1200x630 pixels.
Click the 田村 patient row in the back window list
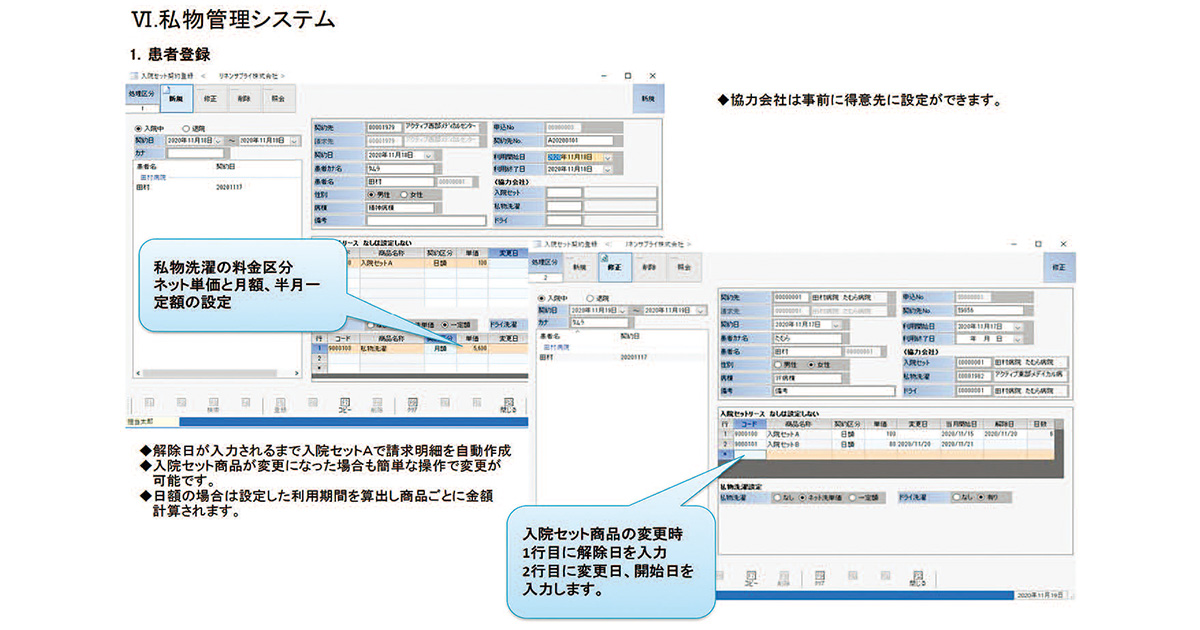click(215, 186)
